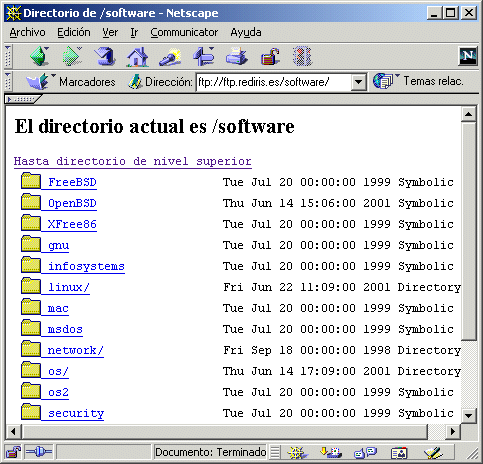483x464 pixels.
Task: Open the Composer pen icon
Action: (433, 453)
